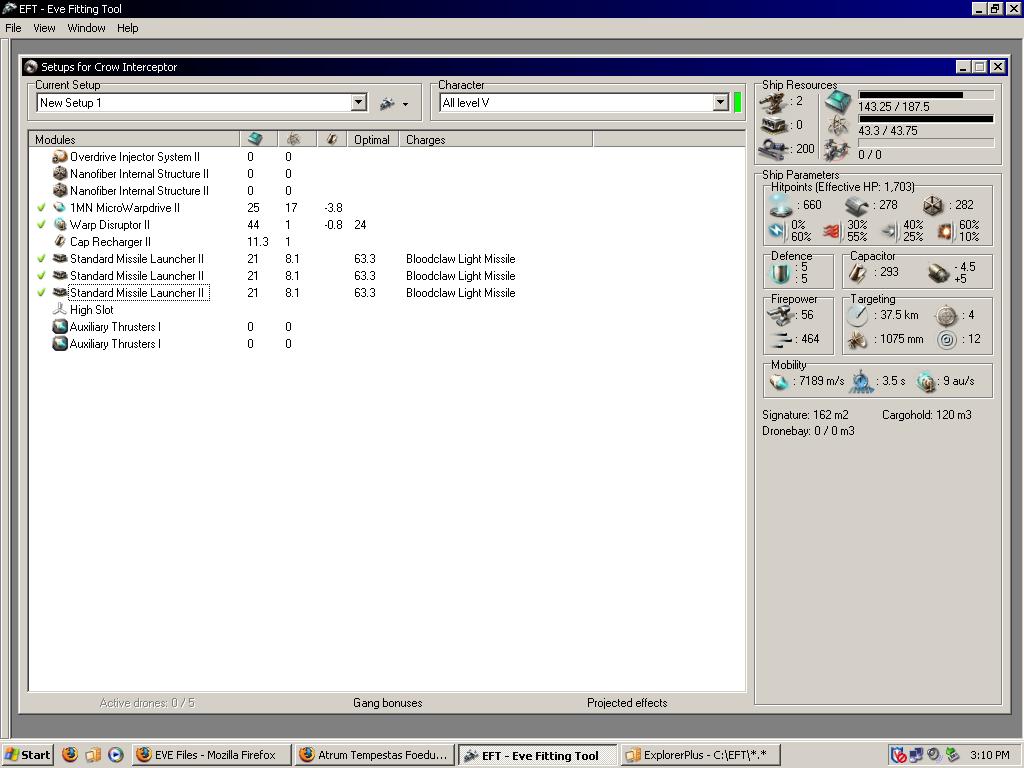This screenshot has width=1024, height=768.
Task: Click the system clock showing 3:10 PM
Action: tap(989, 755)
